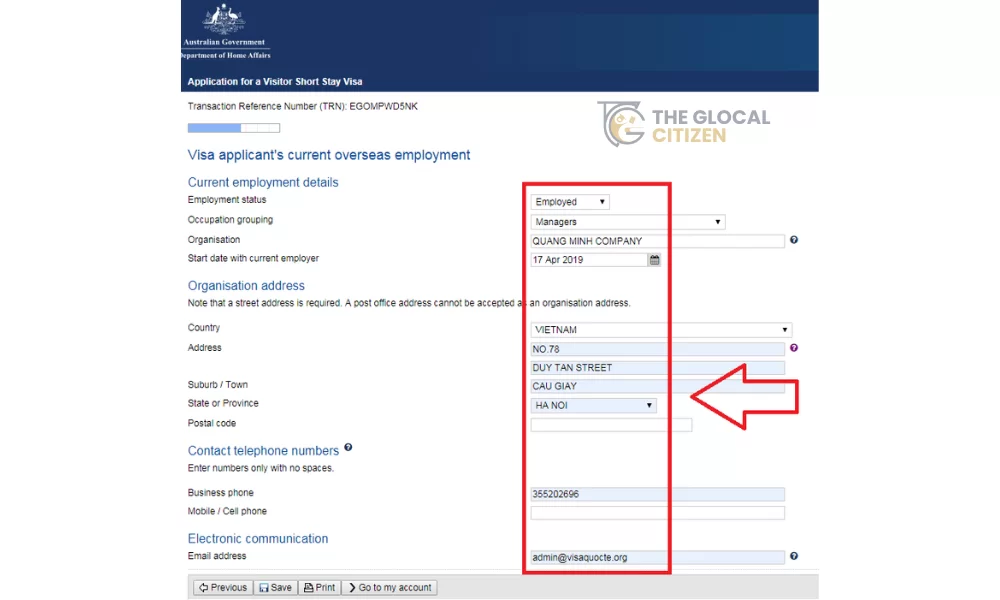Click The Glocal Citizen watermark logo
This screenshot has height=600, width=1000.
(684, 124)
